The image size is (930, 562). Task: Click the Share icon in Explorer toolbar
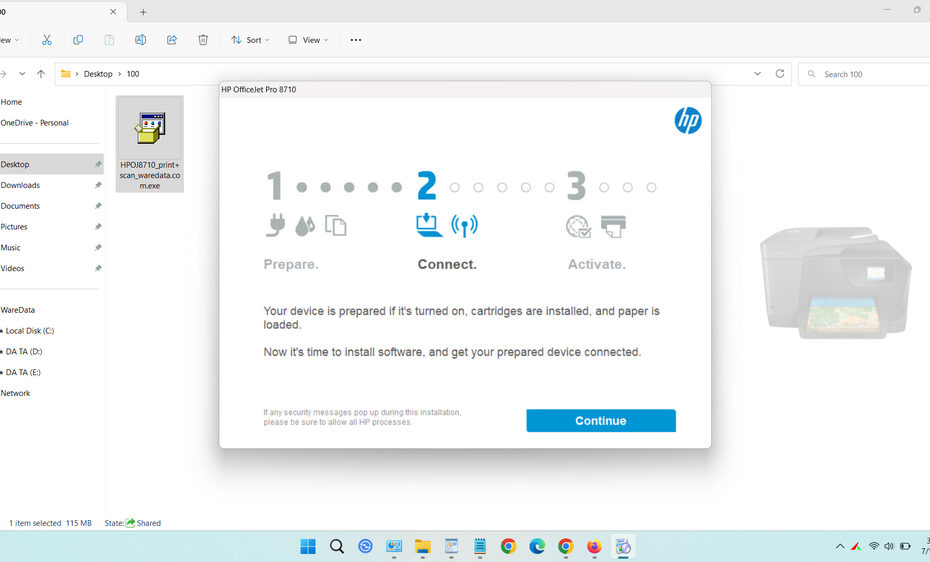click(x=172, y=40)
